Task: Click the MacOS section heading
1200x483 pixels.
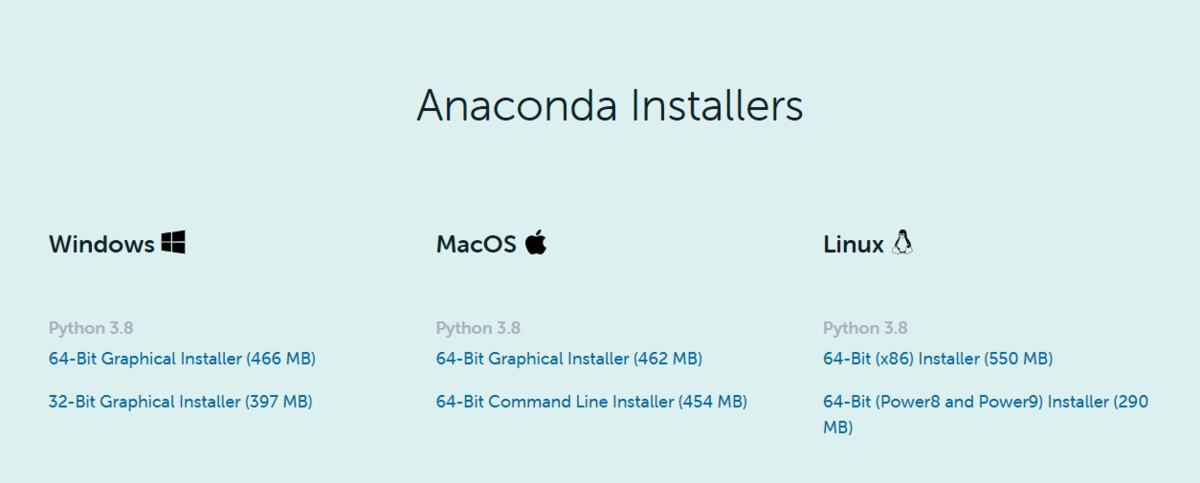Action: 476,244
